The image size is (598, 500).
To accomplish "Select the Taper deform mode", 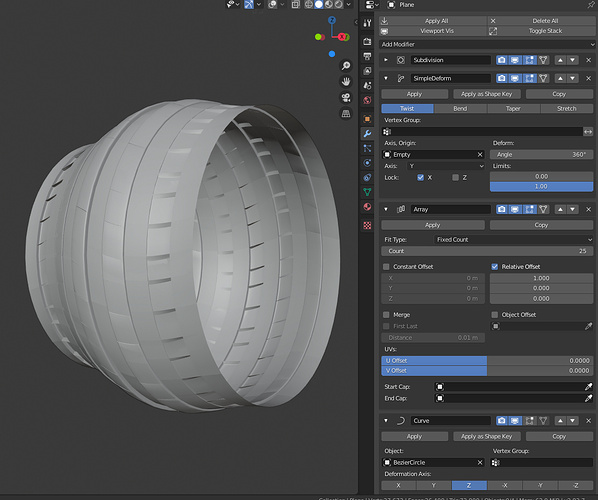I will point(513,109).
